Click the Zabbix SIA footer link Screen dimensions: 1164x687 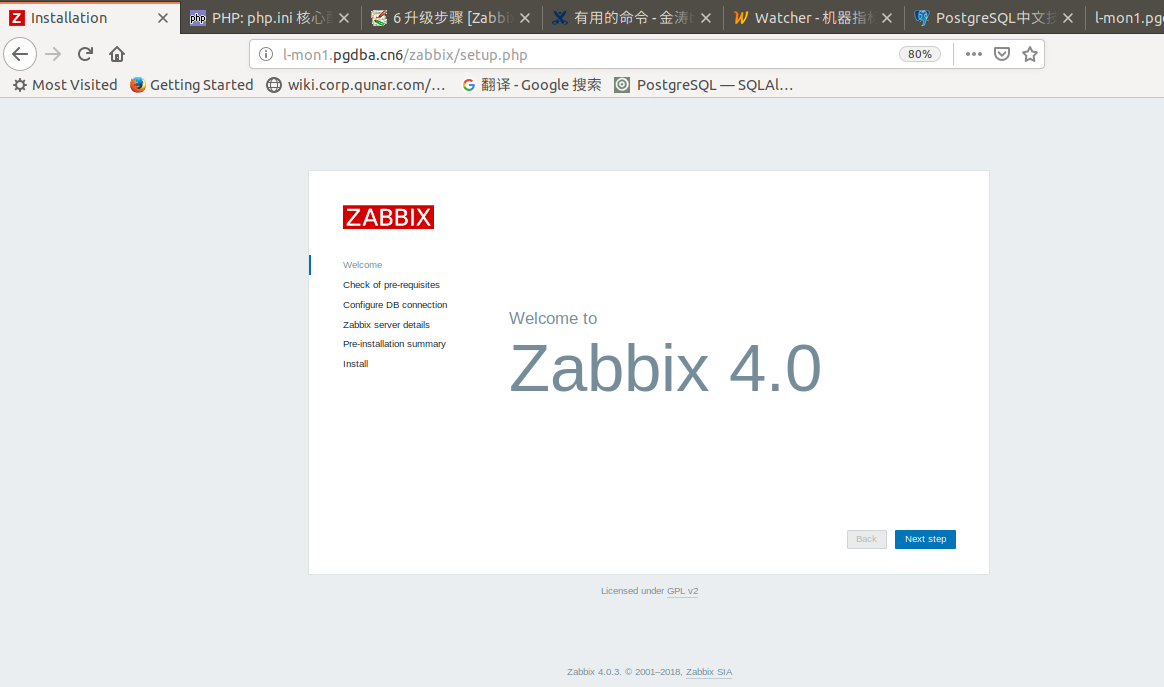[708, 672]
